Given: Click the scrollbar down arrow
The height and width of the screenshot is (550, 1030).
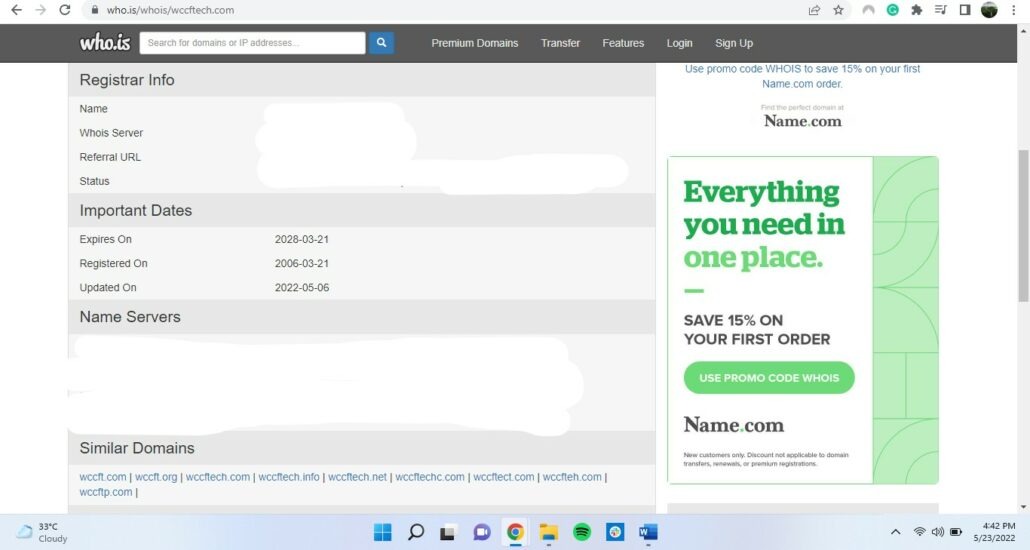Looking at the screenshot, I should click(1023, 507).
